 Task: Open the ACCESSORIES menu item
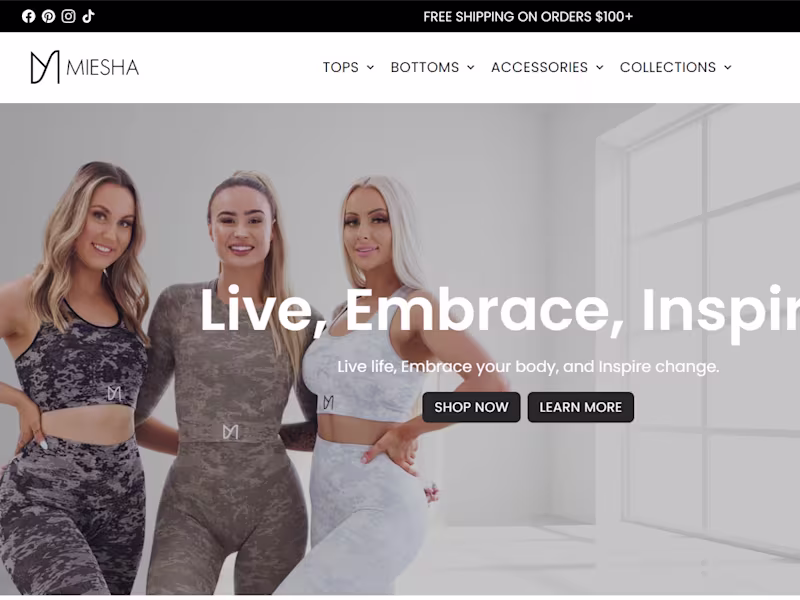539,67
